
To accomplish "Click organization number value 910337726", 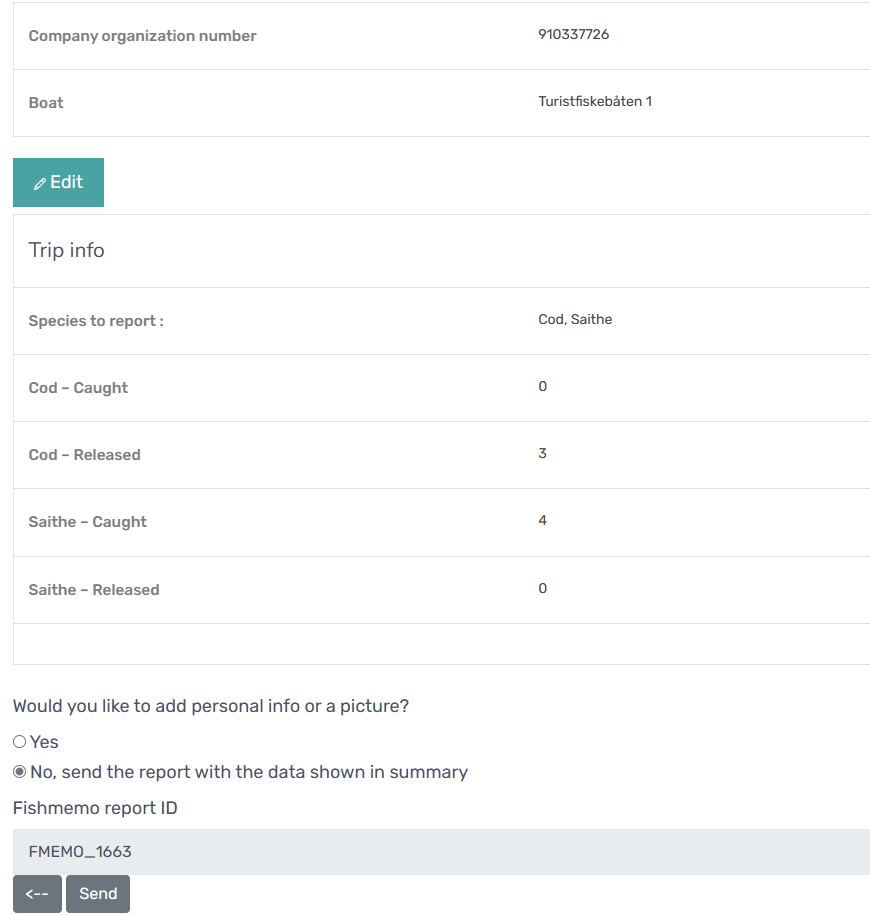I will [x=574, y=35].
